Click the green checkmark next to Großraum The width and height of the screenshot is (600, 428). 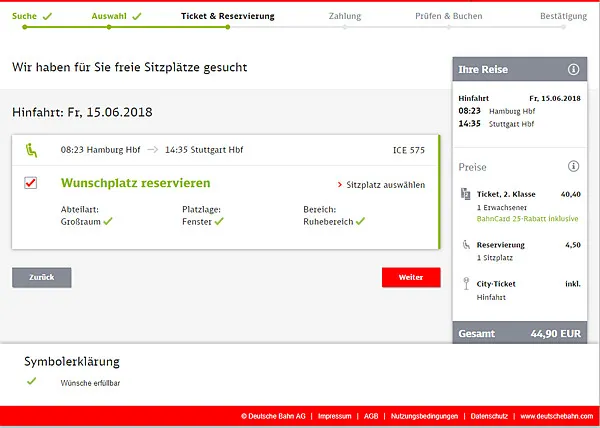coord(108,221)
